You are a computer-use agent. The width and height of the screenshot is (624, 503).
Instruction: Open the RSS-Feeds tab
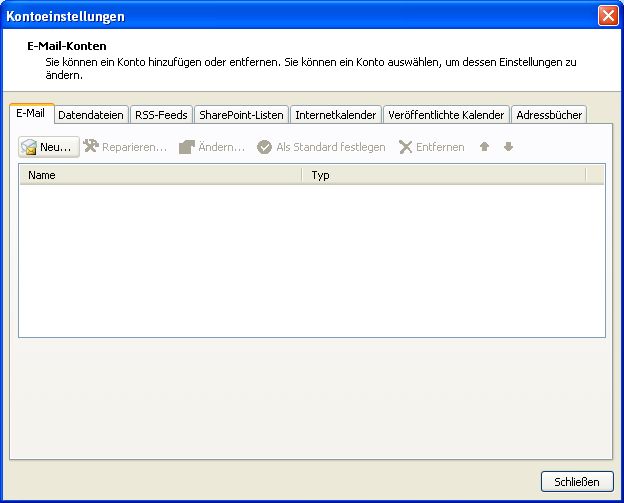point(161,115)
